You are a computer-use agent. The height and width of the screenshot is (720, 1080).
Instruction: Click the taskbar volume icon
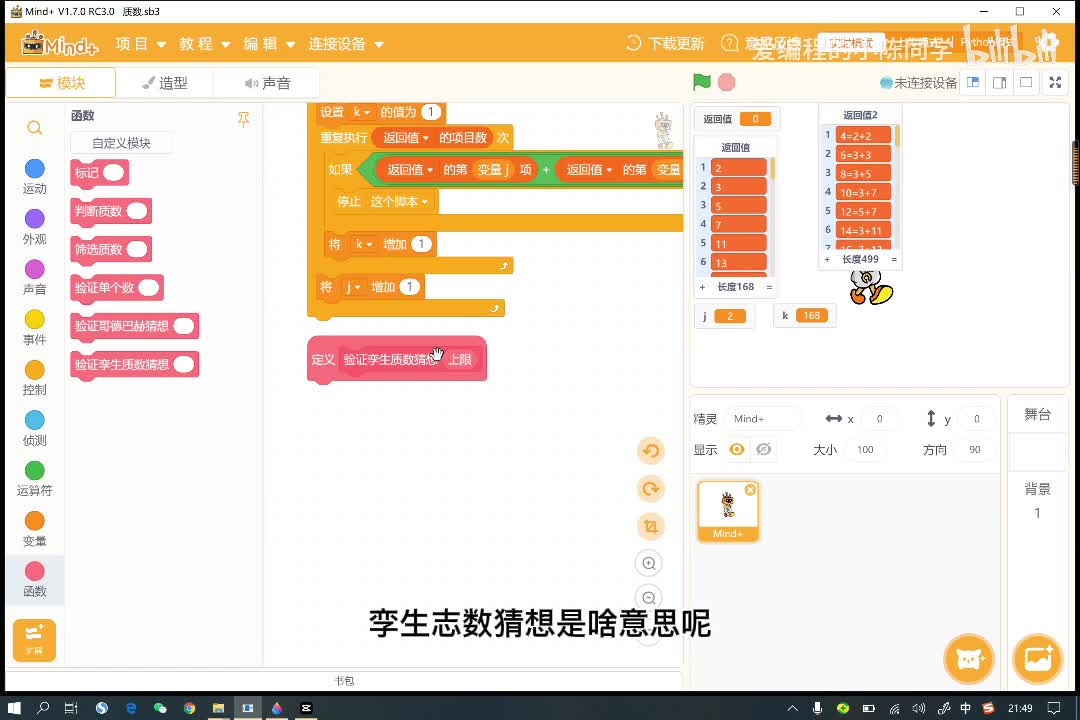[918, 708]
